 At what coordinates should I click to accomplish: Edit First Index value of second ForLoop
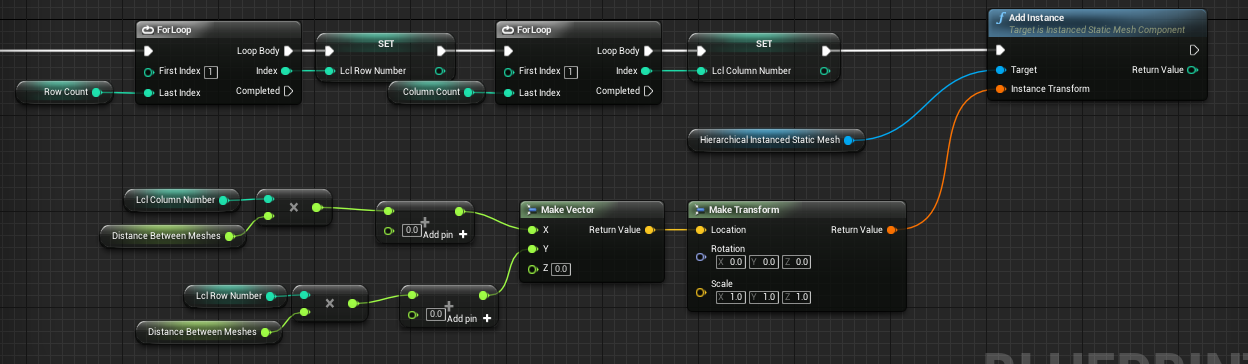pyautogui.click(x=571, y=72)
